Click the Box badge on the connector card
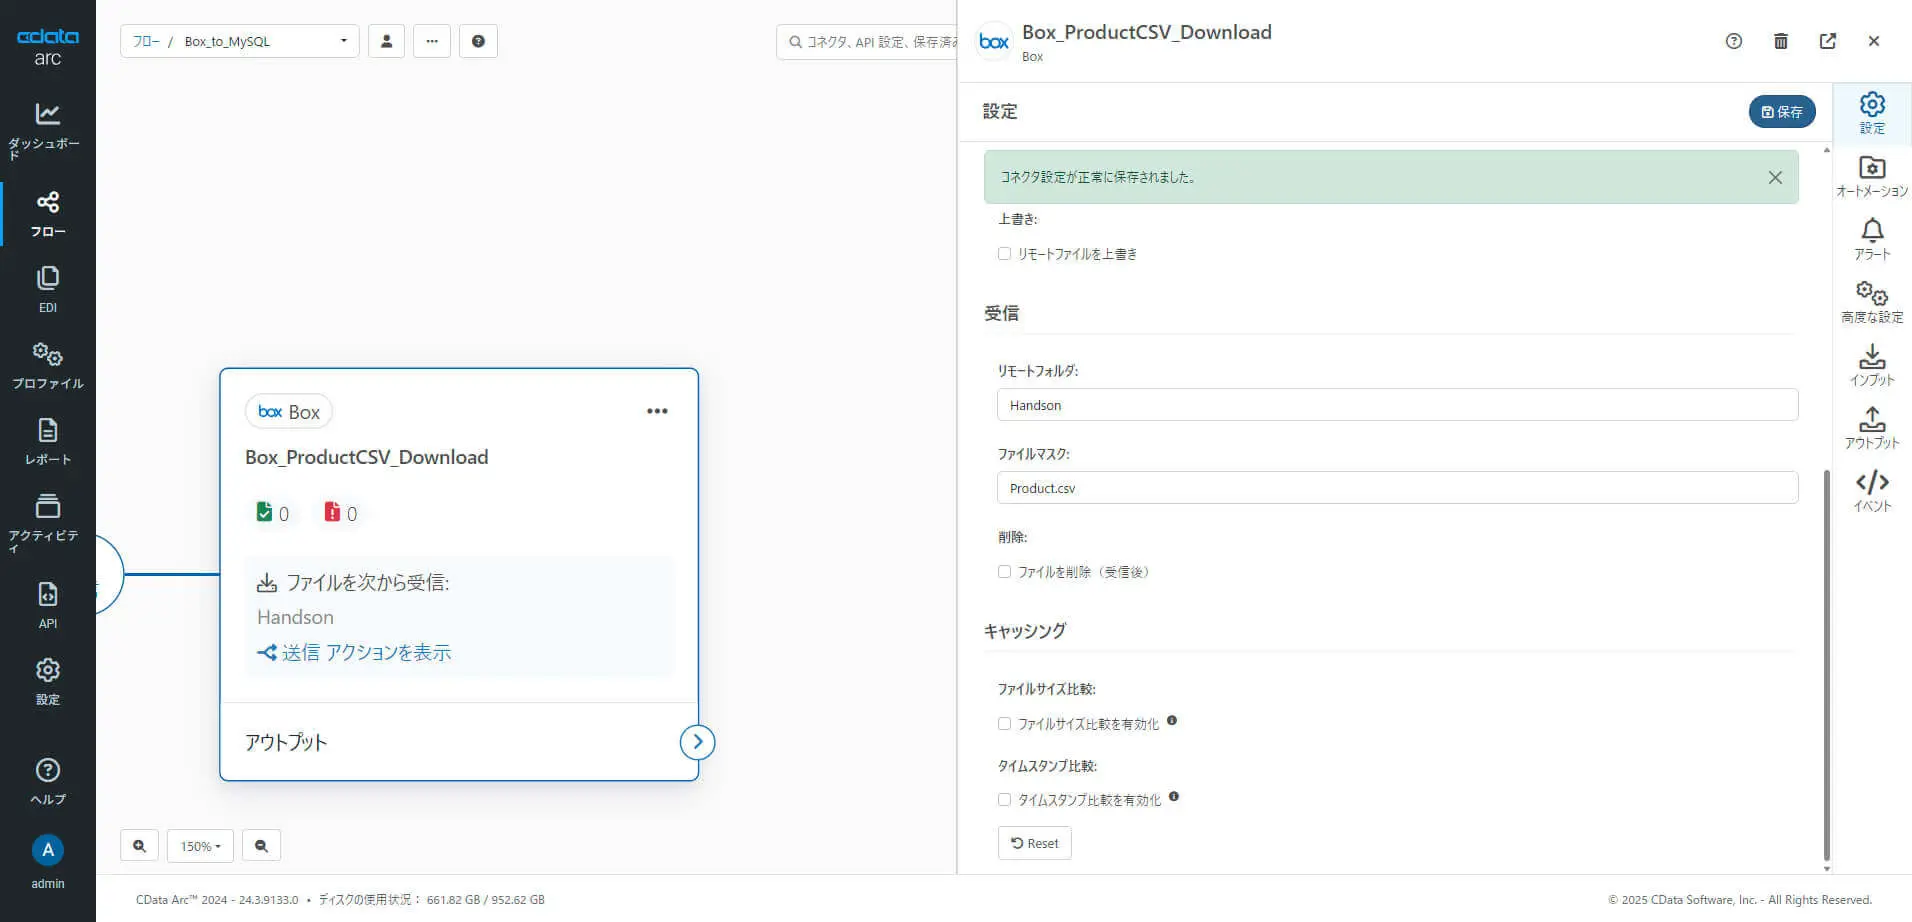The width and height of the screenshot is (1912, 922). click(x=289, y=411)
